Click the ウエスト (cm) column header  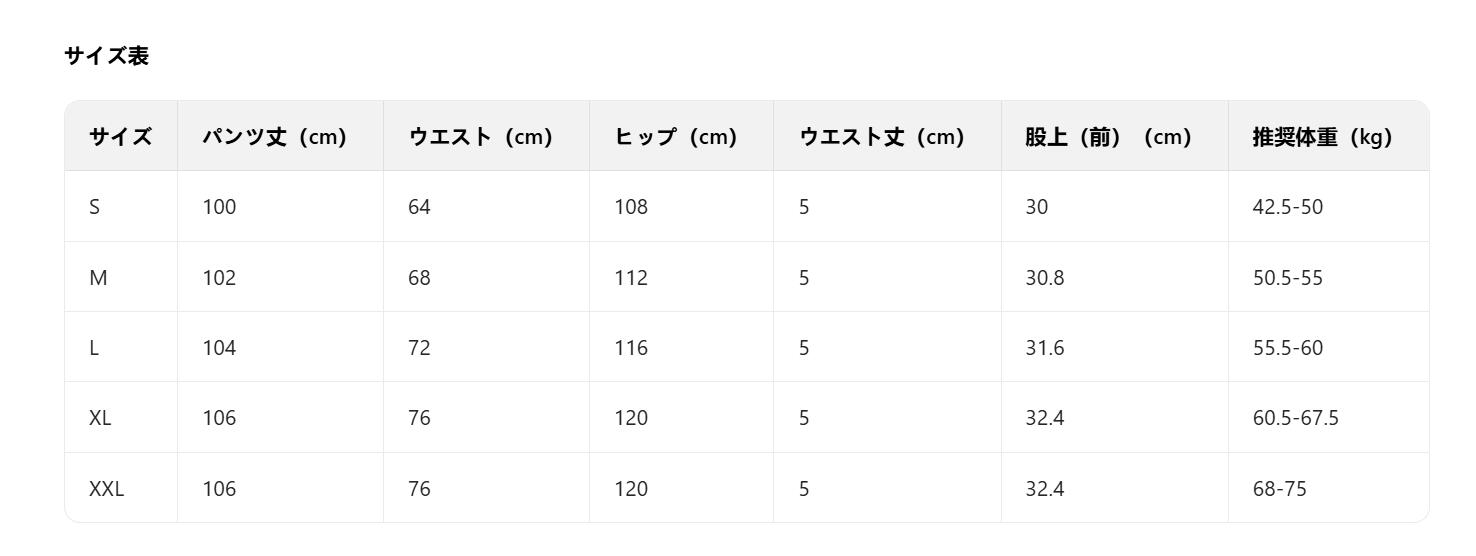[x=481, y=137]
